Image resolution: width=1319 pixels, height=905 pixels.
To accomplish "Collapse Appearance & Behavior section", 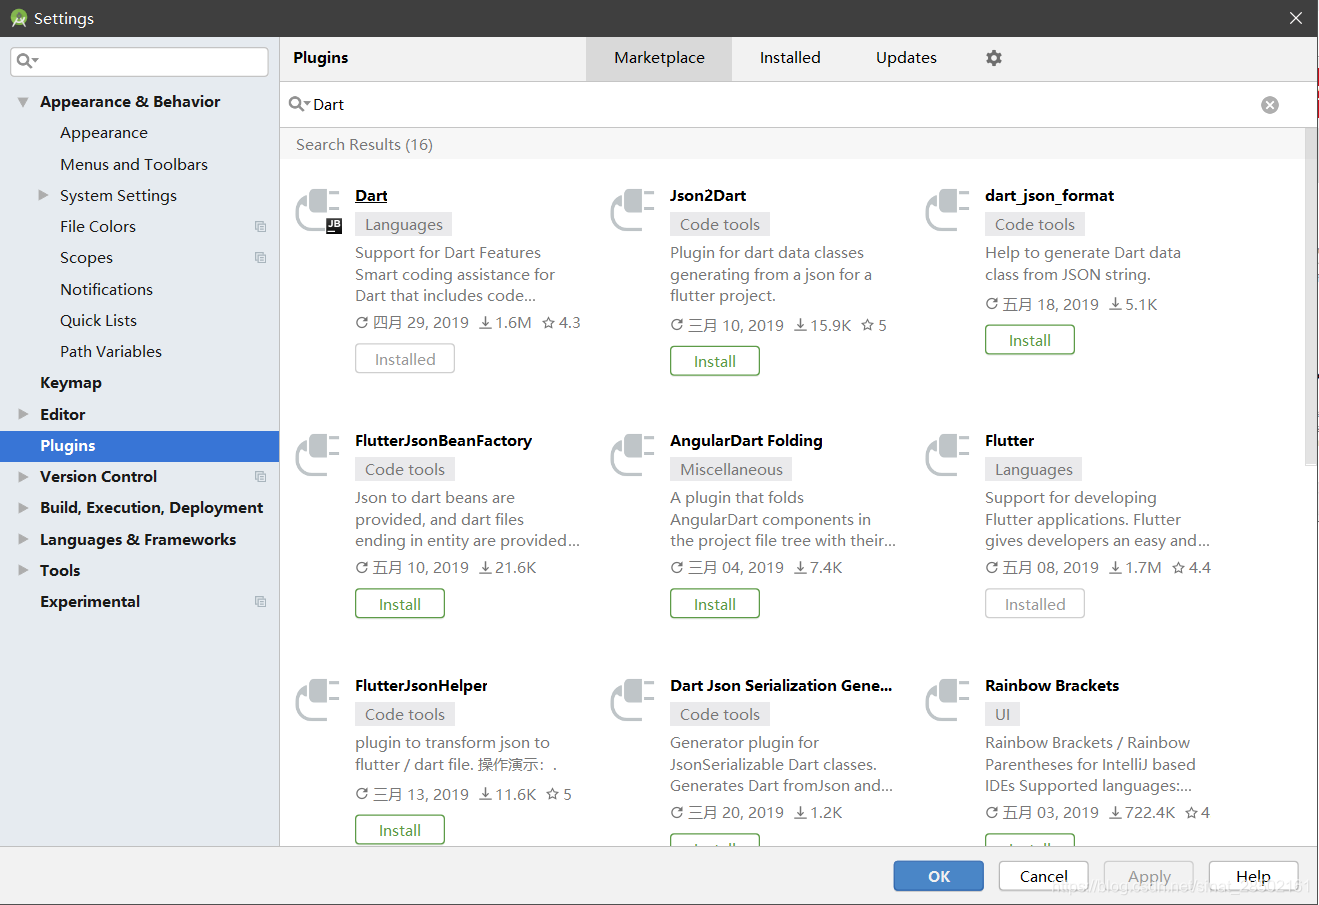I will point(23,102).
